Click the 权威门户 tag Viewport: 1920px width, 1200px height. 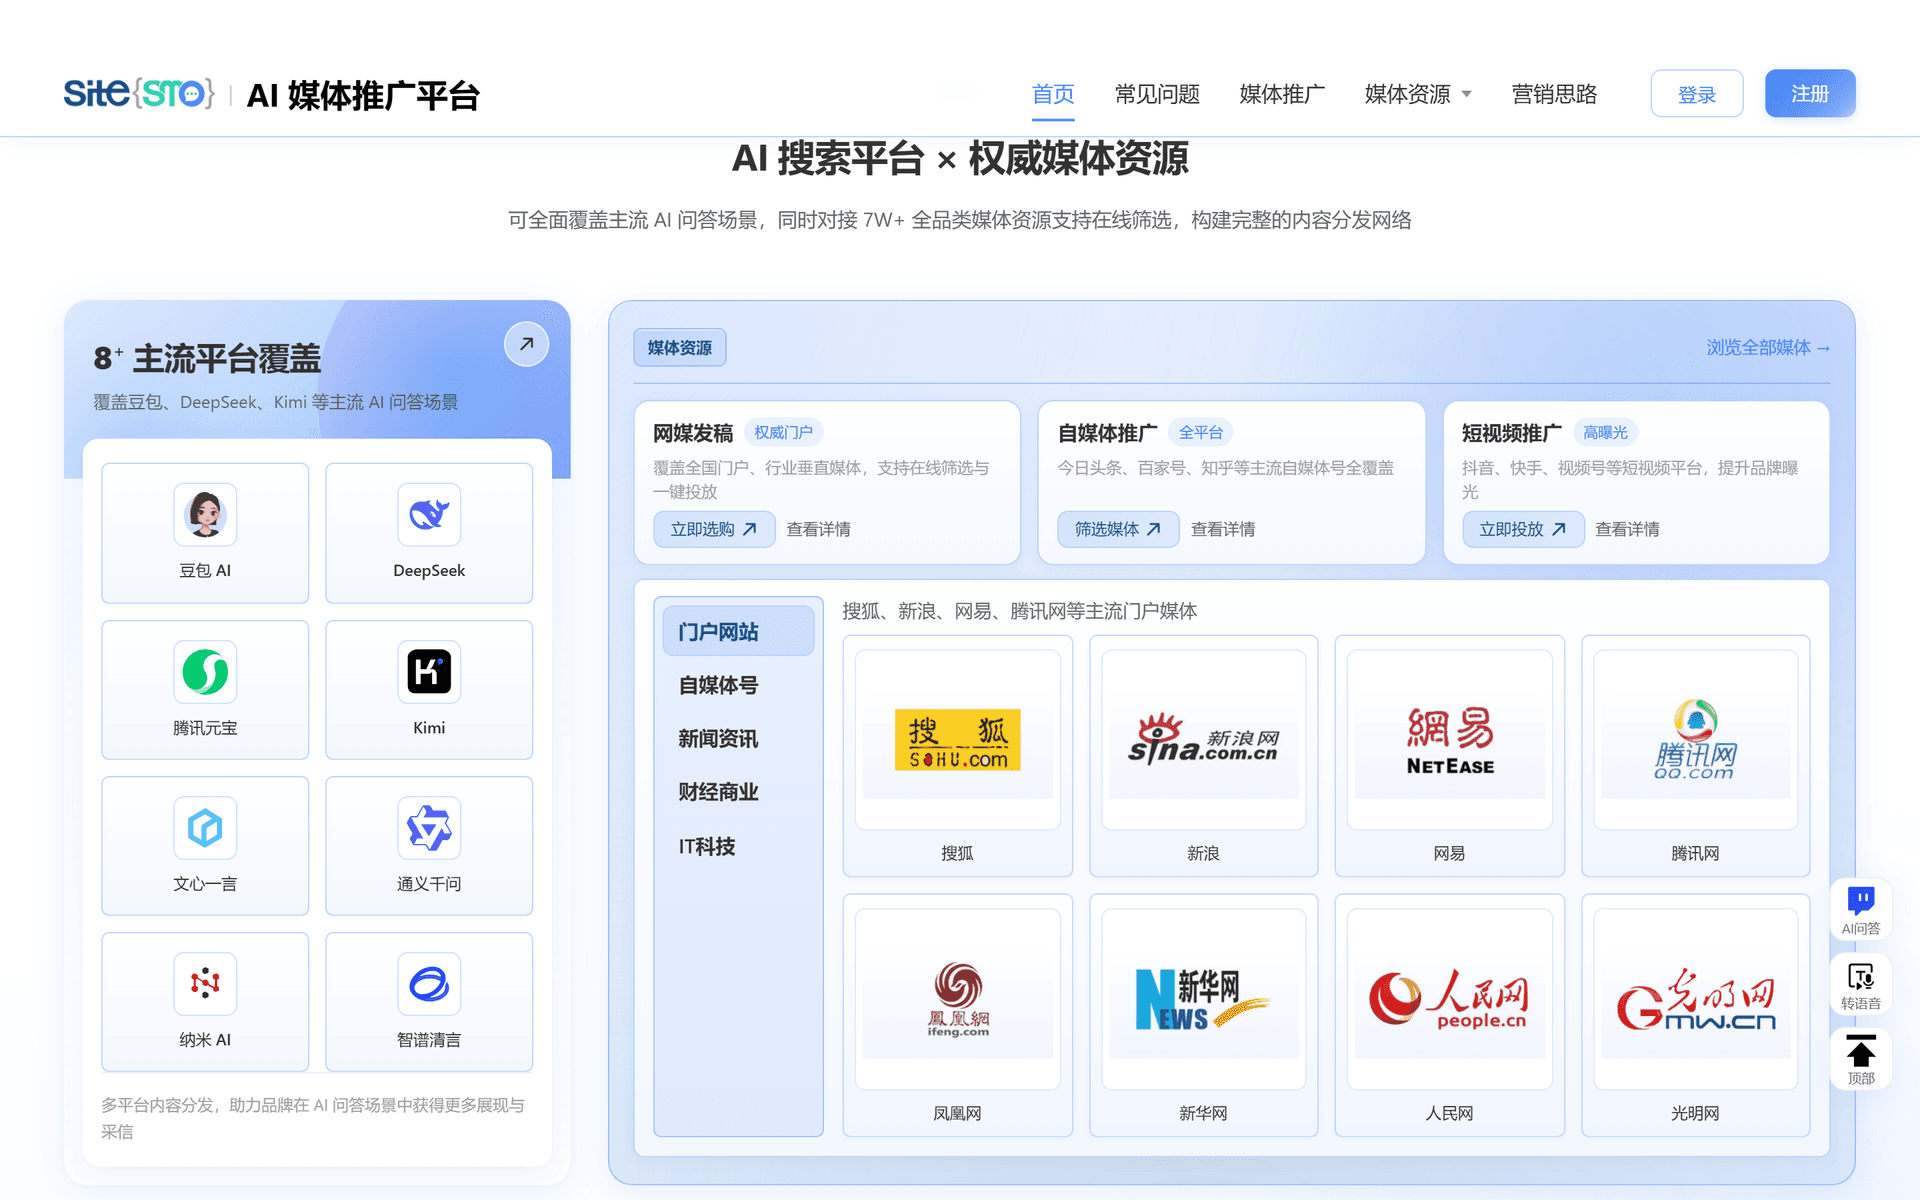[783, 432]
